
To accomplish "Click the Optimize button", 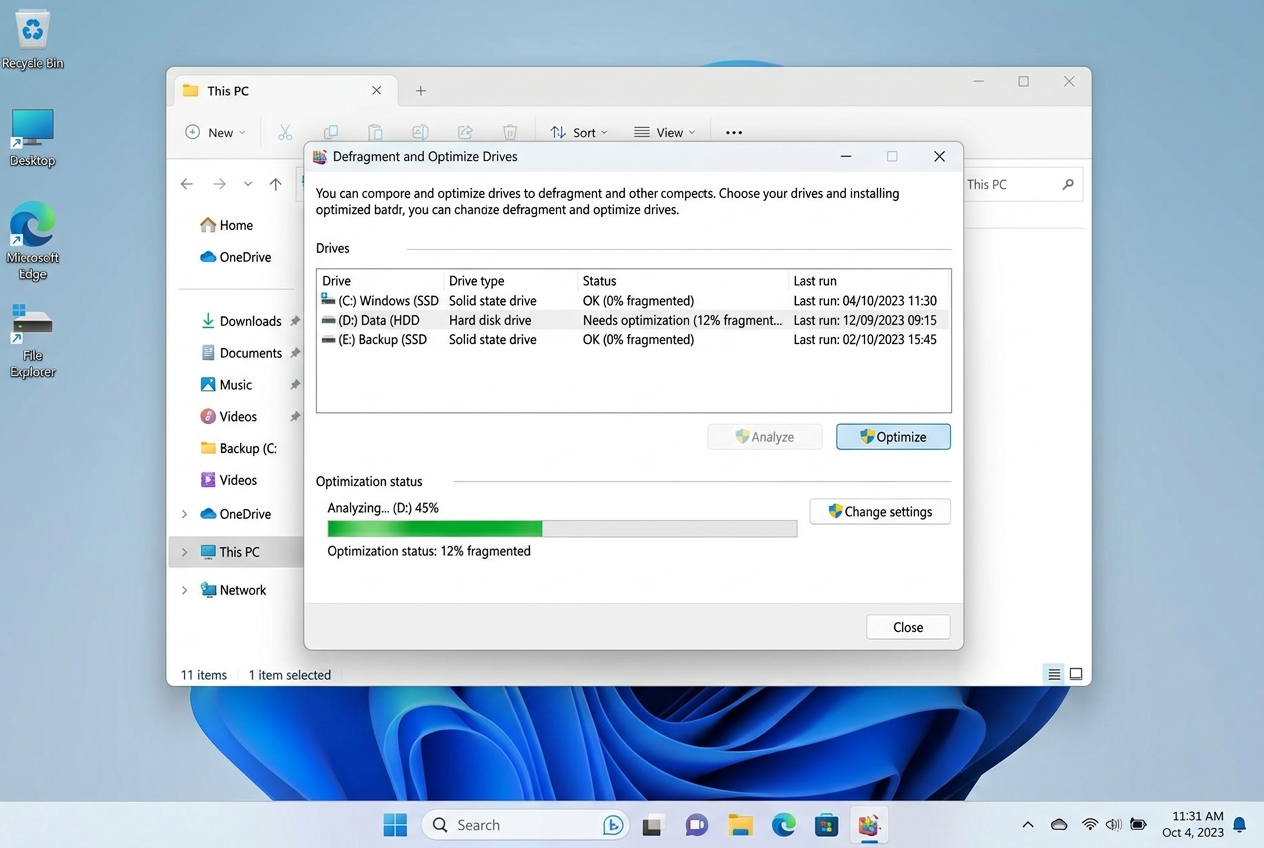I will [893, 437].
